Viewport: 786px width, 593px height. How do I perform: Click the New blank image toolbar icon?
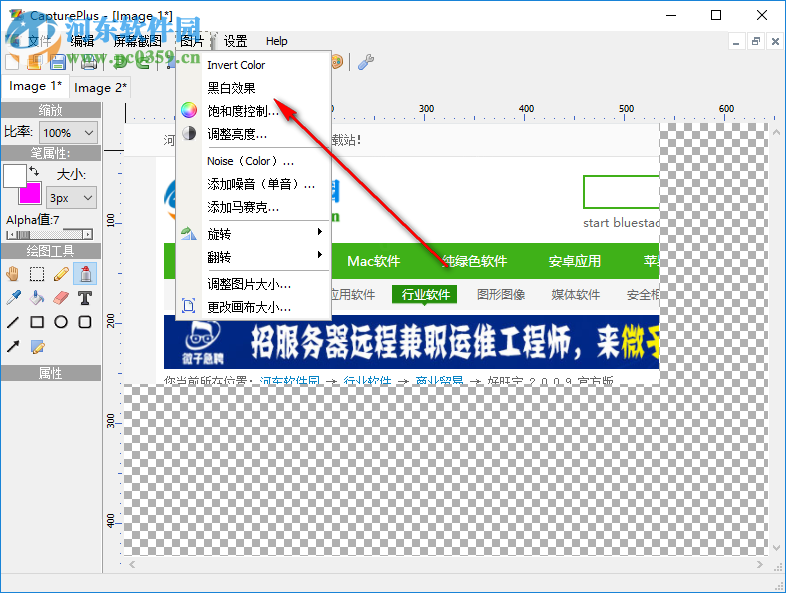point(12,62)
